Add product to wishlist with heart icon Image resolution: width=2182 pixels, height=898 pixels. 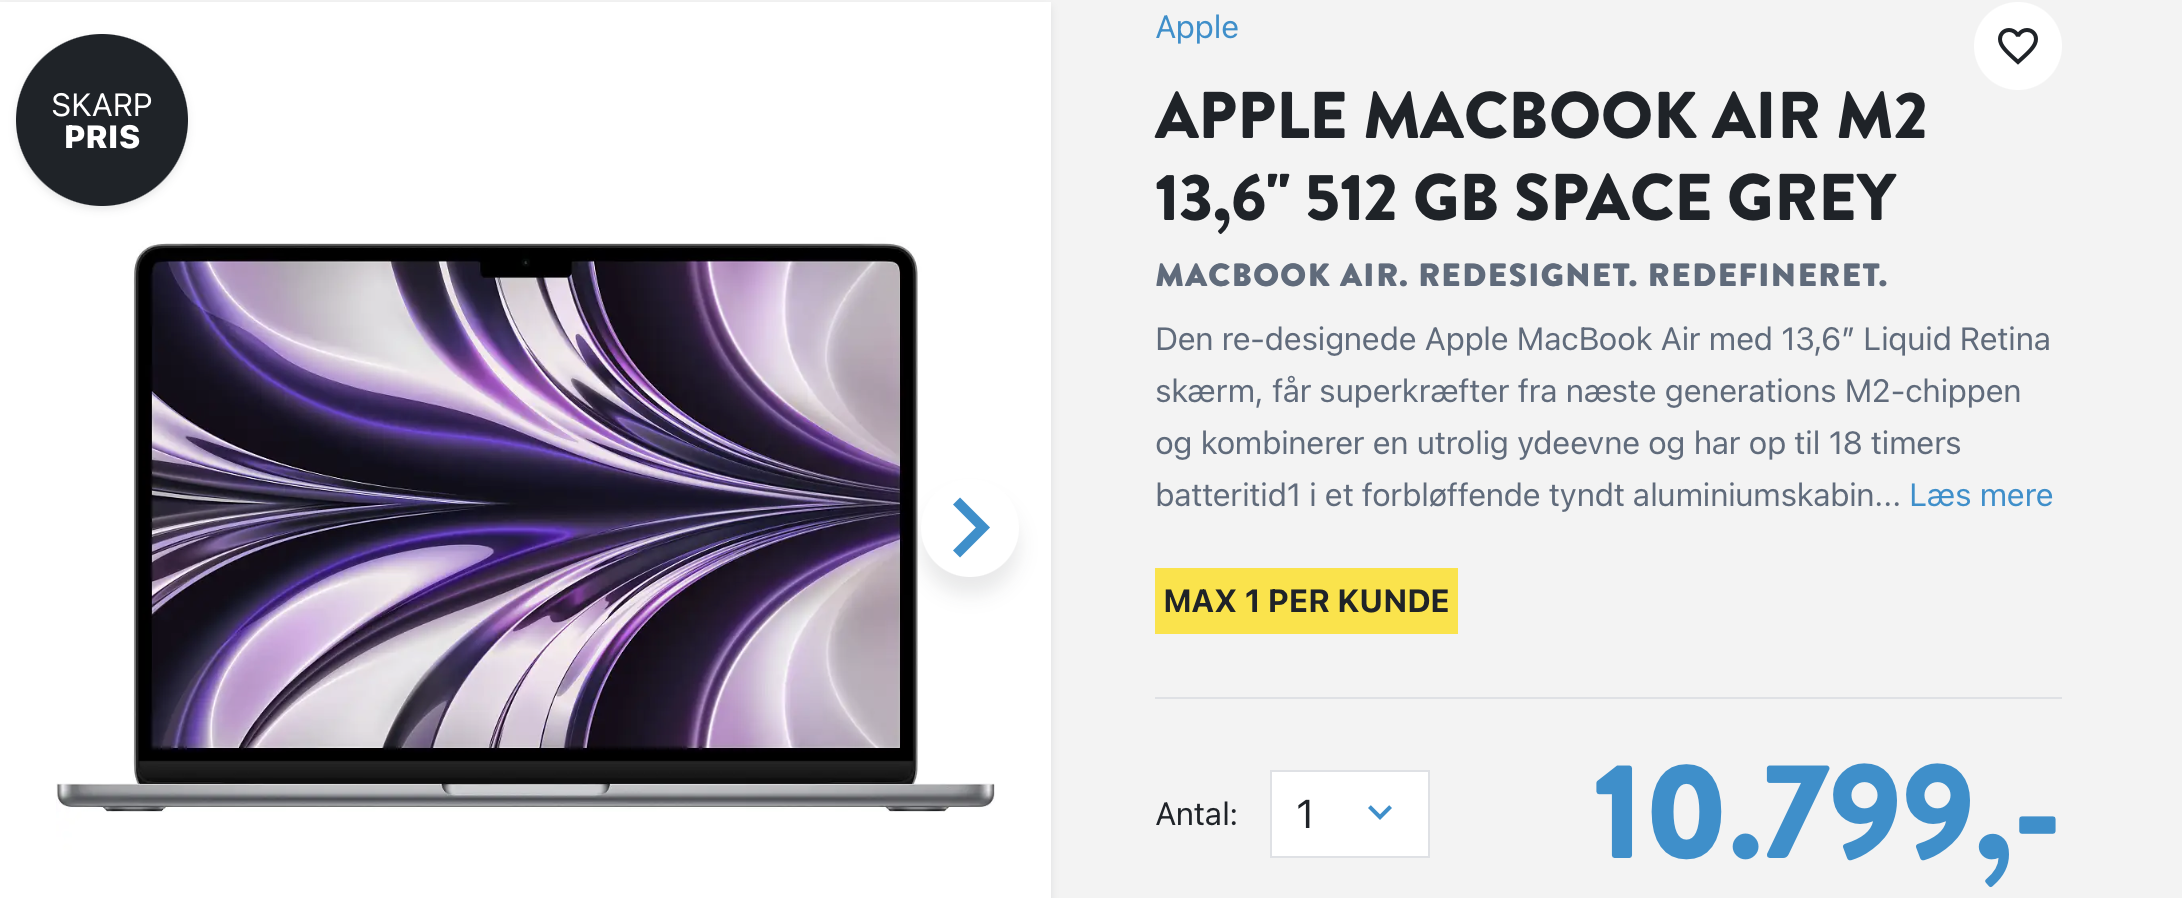coord(2017,46)
